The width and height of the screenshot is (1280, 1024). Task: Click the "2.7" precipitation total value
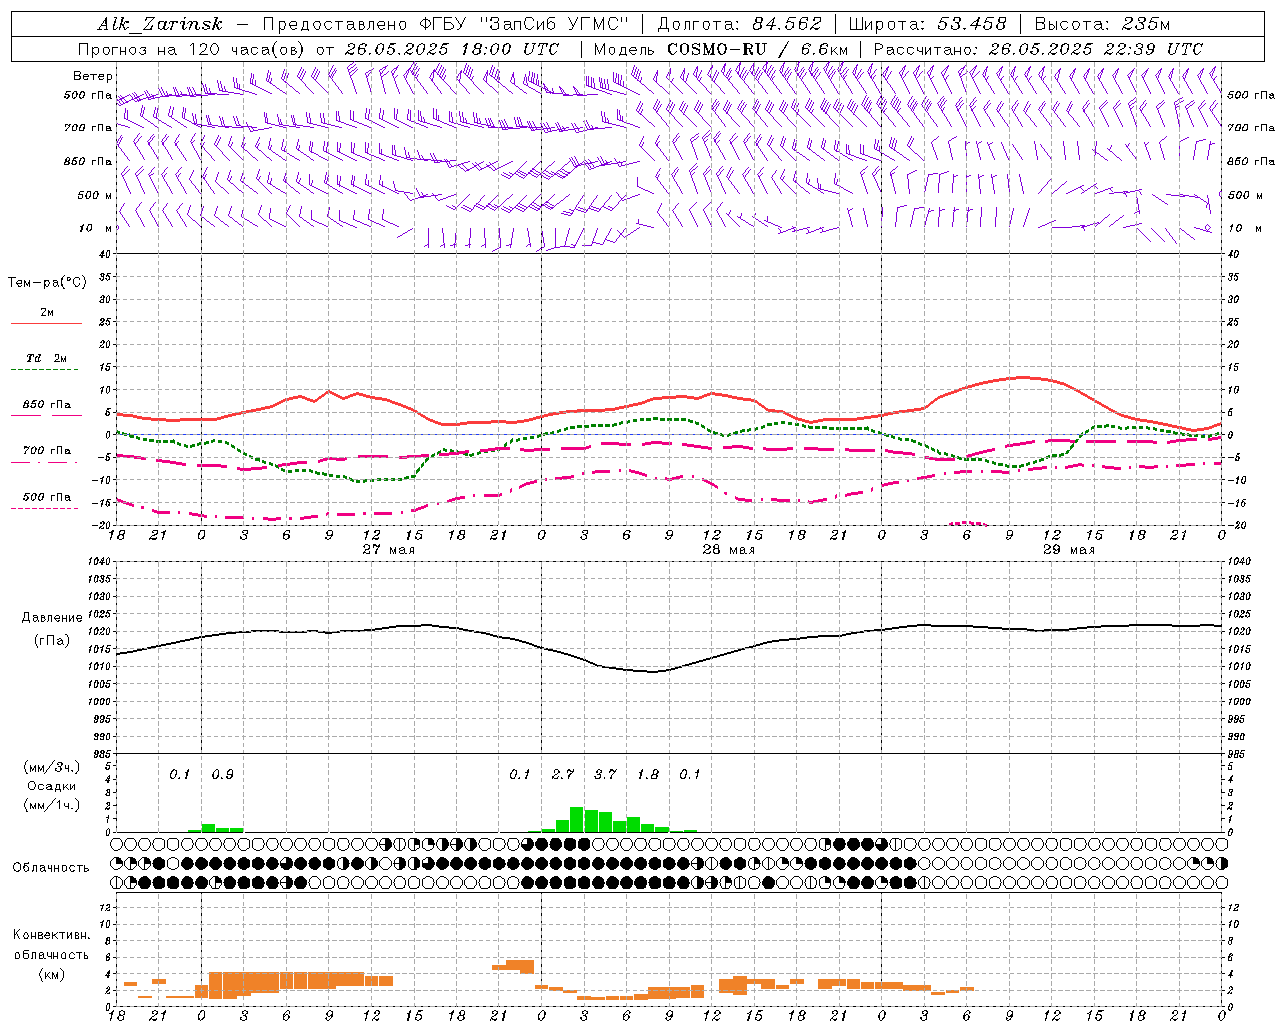pos(563,775)
